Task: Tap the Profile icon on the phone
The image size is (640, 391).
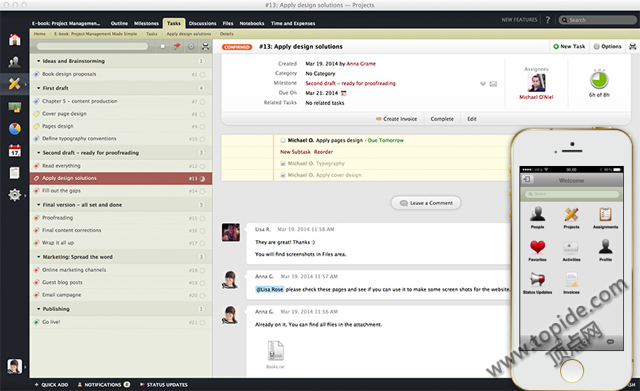Action: click(605, 247)
